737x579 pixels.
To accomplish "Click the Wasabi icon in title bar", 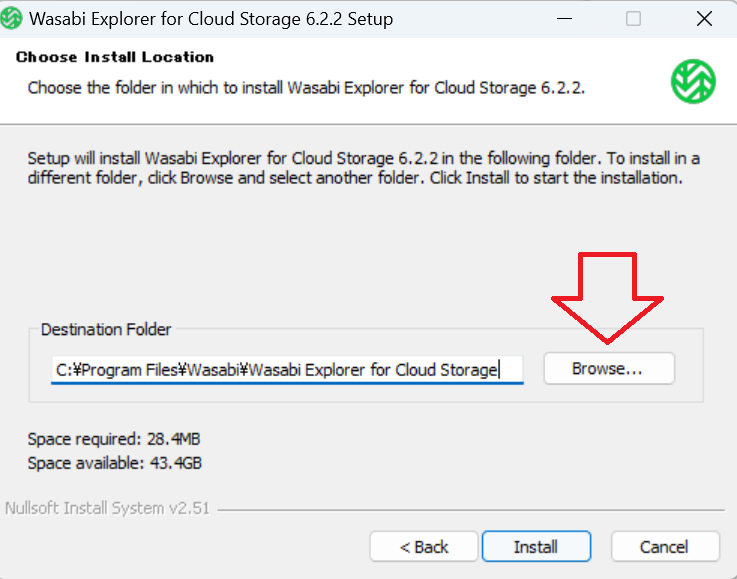I will pos(10,19).
